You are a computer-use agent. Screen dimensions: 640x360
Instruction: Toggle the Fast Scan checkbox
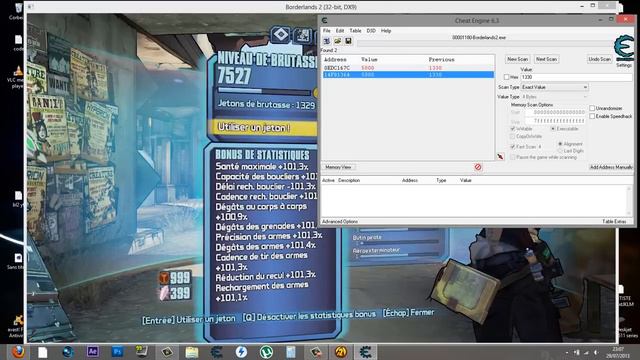coord(513,147)
